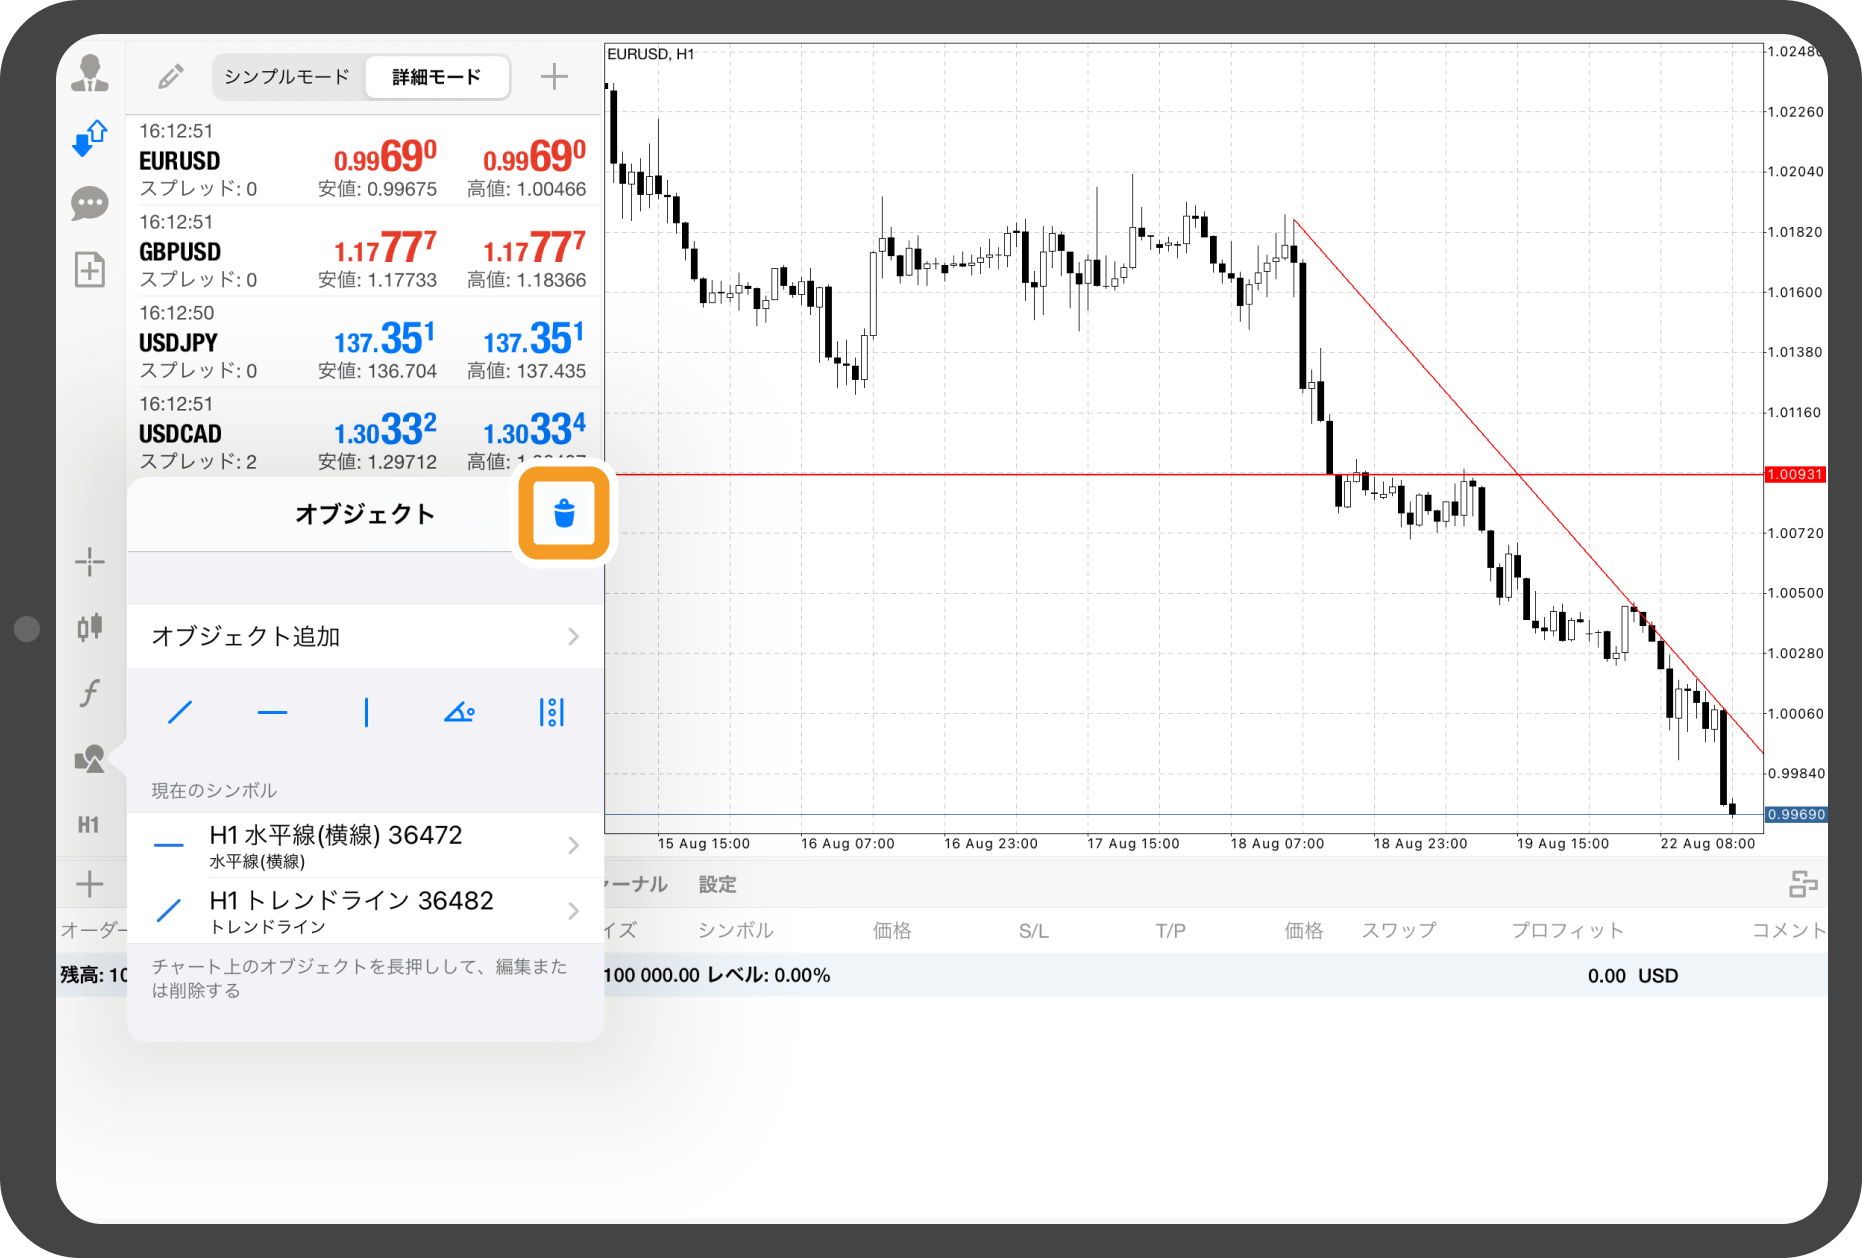Tap the コメント column header
Image resolution: width=1862 pixels, height=1258 pixels.
pyautogui.click(x=1789, y=931)
